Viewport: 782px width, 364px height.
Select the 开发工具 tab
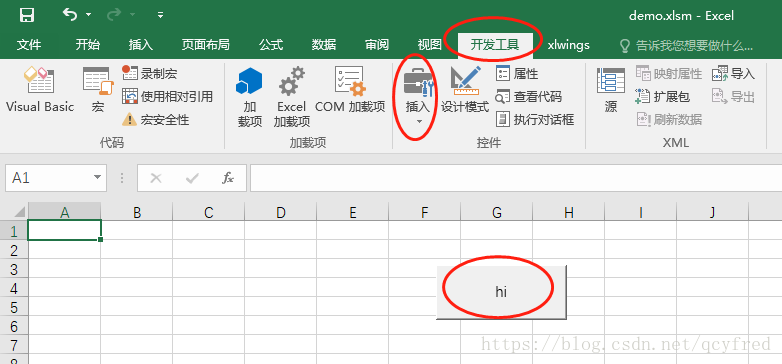tap(495, 45)
